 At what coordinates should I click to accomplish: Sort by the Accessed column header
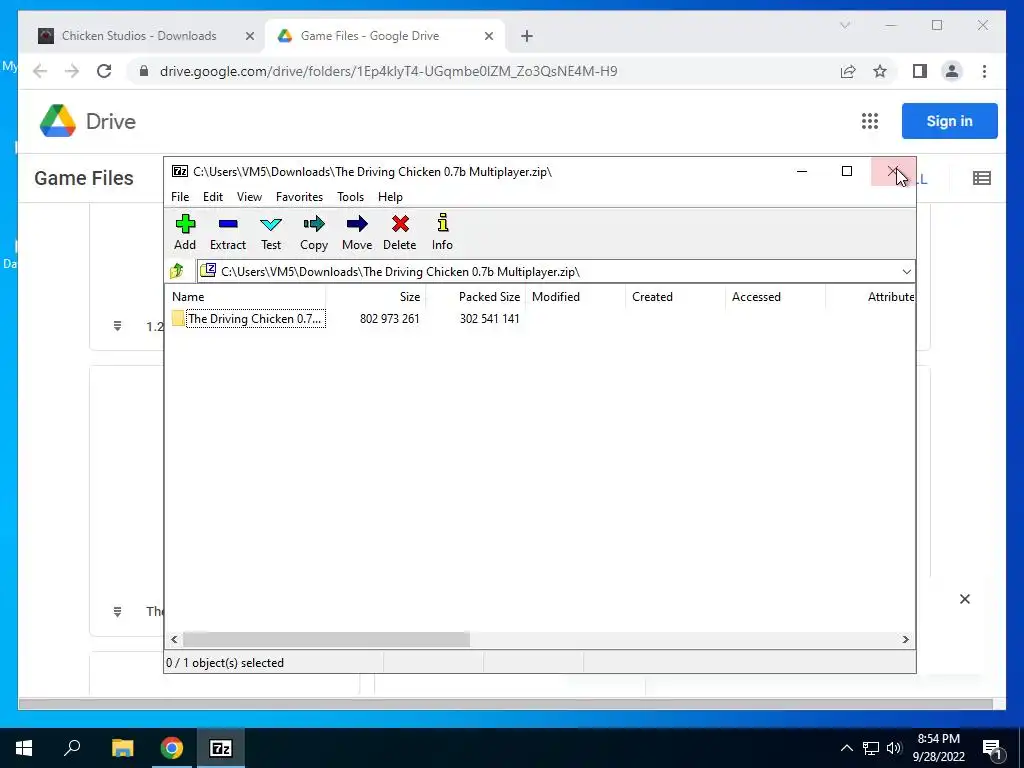pos(776,296)
